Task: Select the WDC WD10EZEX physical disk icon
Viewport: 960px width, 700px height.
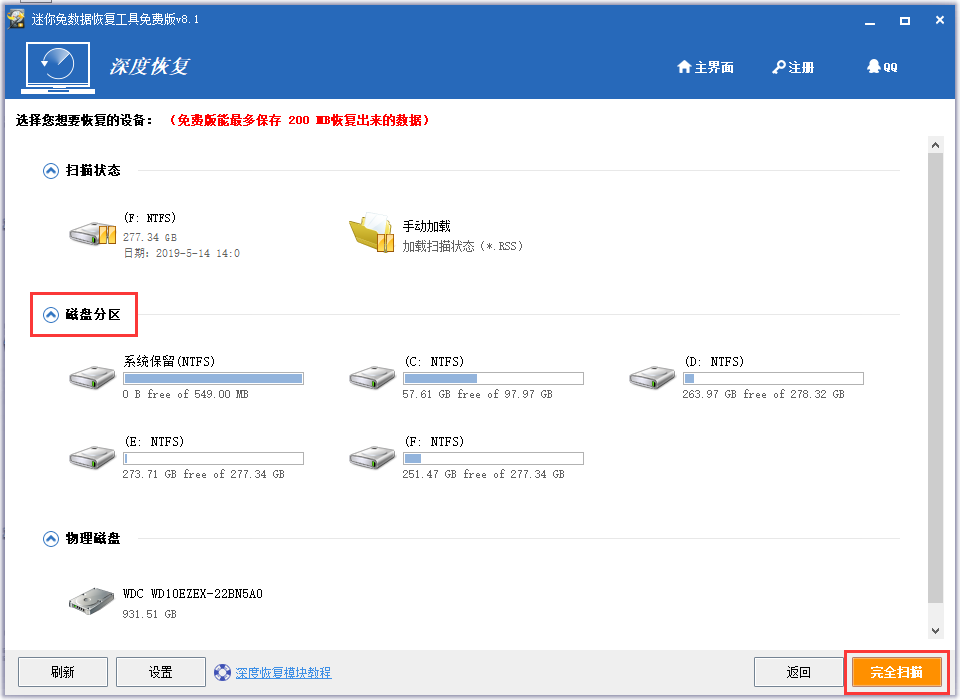Action: (92, 601)
